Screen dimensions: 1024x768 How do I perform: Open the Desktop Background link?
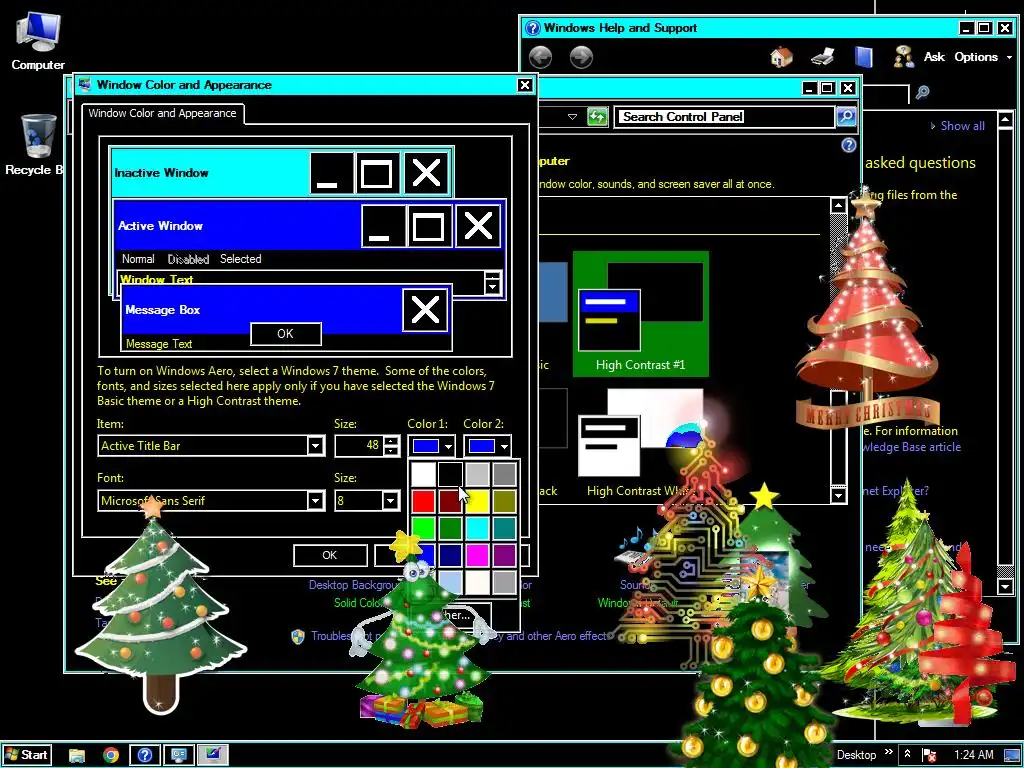pos(353,585)
